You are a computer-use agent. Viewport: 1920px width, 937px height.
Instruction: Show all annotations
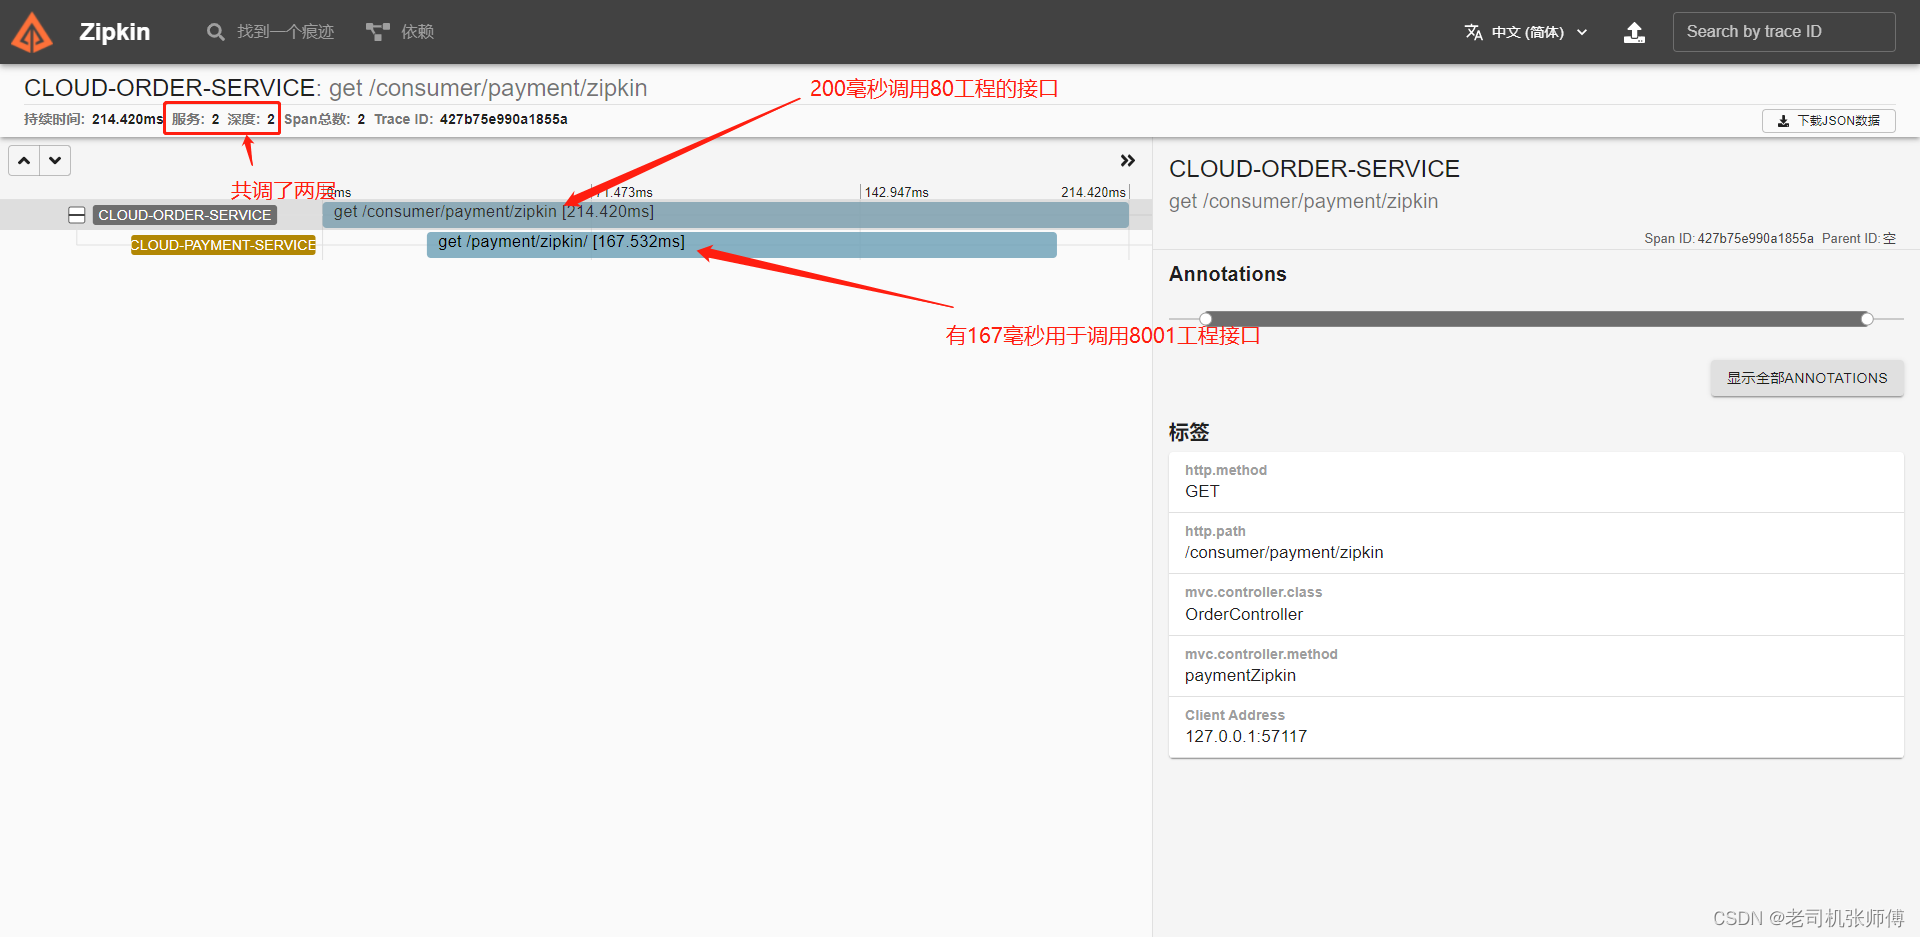(1807, 378)
